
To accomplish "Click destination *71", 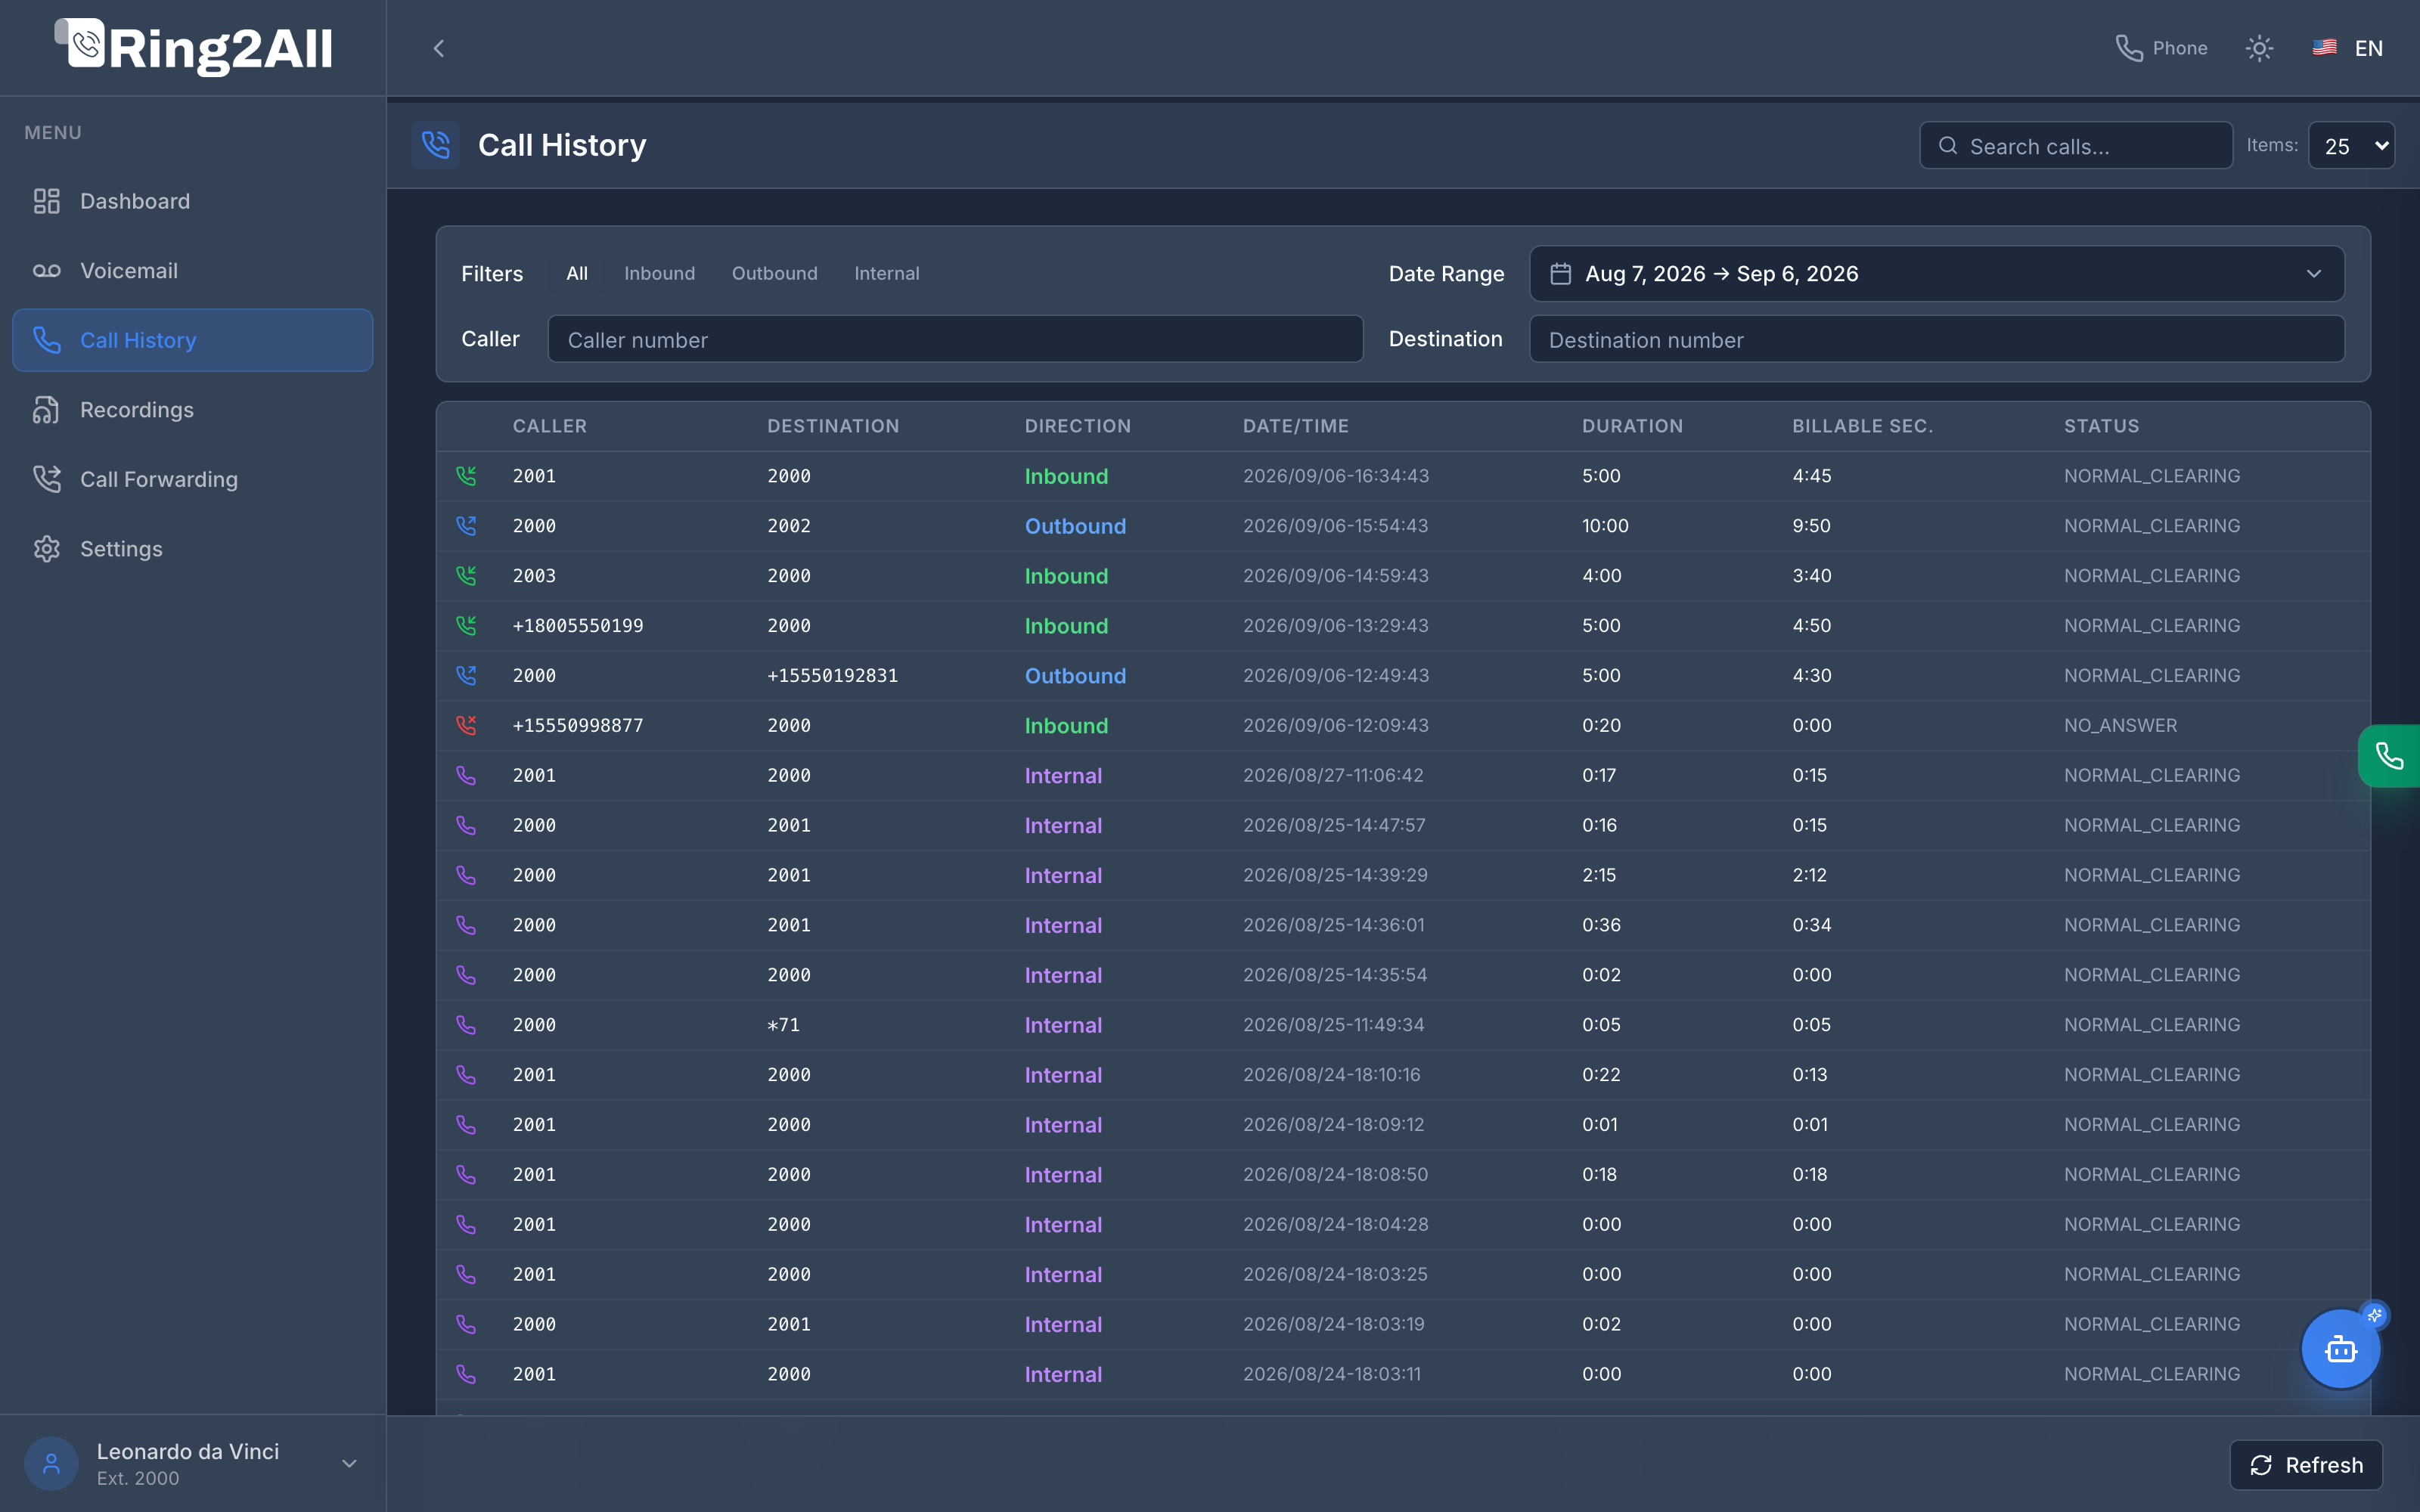I will [783, 1025].
